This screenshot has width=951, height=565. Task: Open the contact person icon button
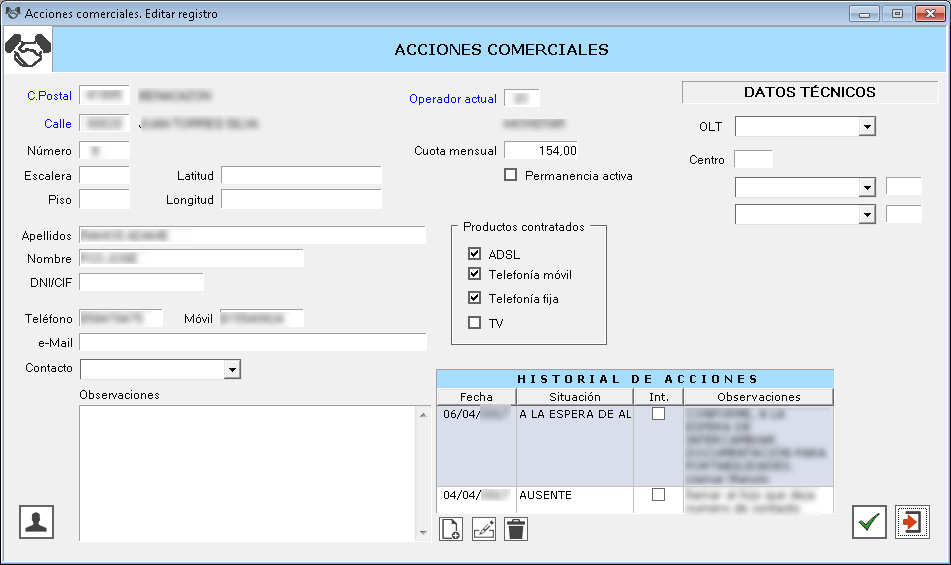point(37,522)
